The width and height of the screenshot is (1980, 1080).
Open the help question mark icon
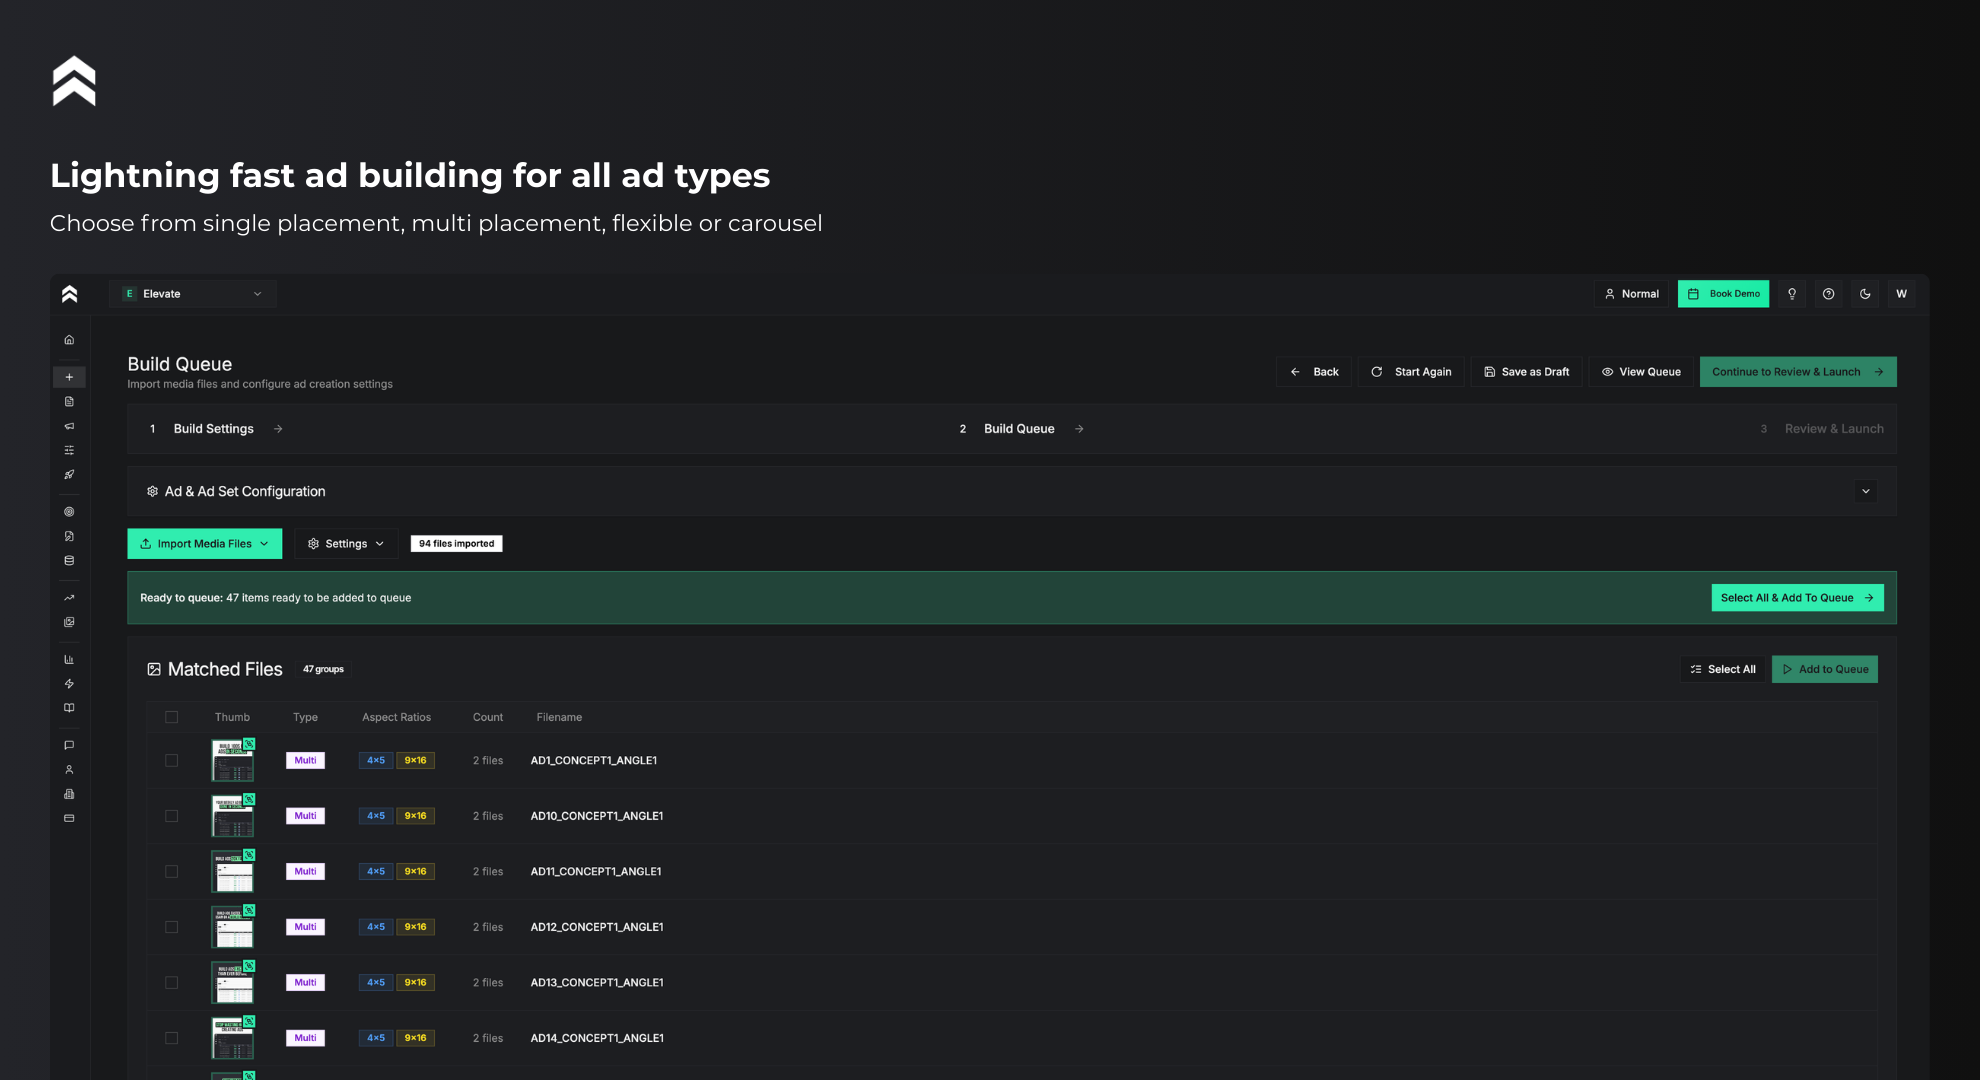point(1828,293)
